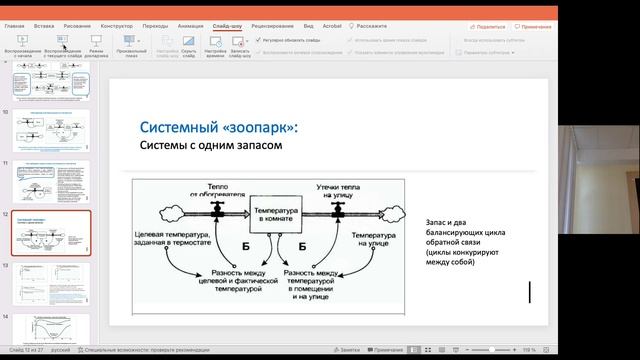Toggle use timings checkbox
Image resolution: width=640 pixels, height=360 pixels.
(x=349, y=40)
